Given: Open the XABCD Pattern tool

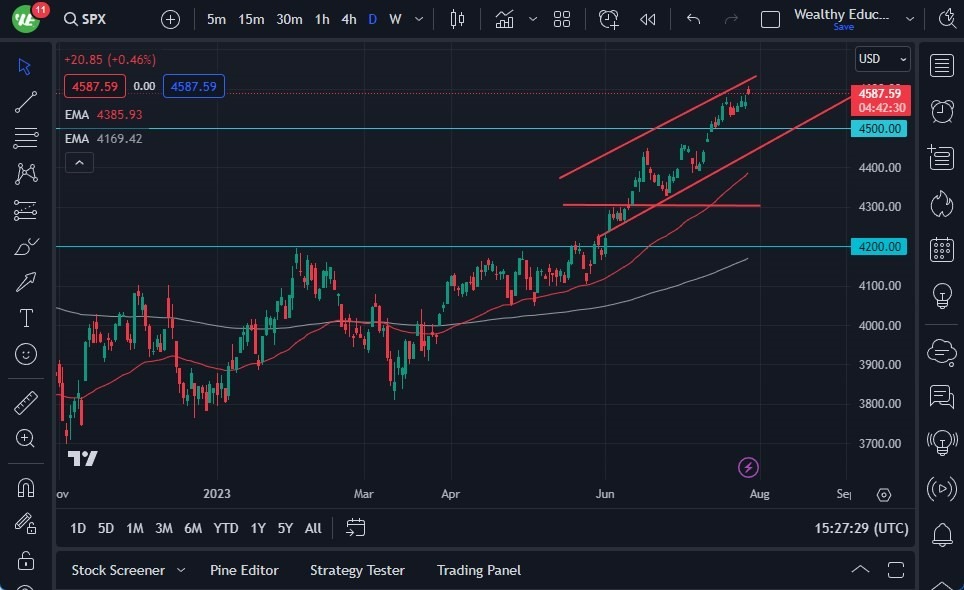Looking at the screenshot, I should pos(26,174).
